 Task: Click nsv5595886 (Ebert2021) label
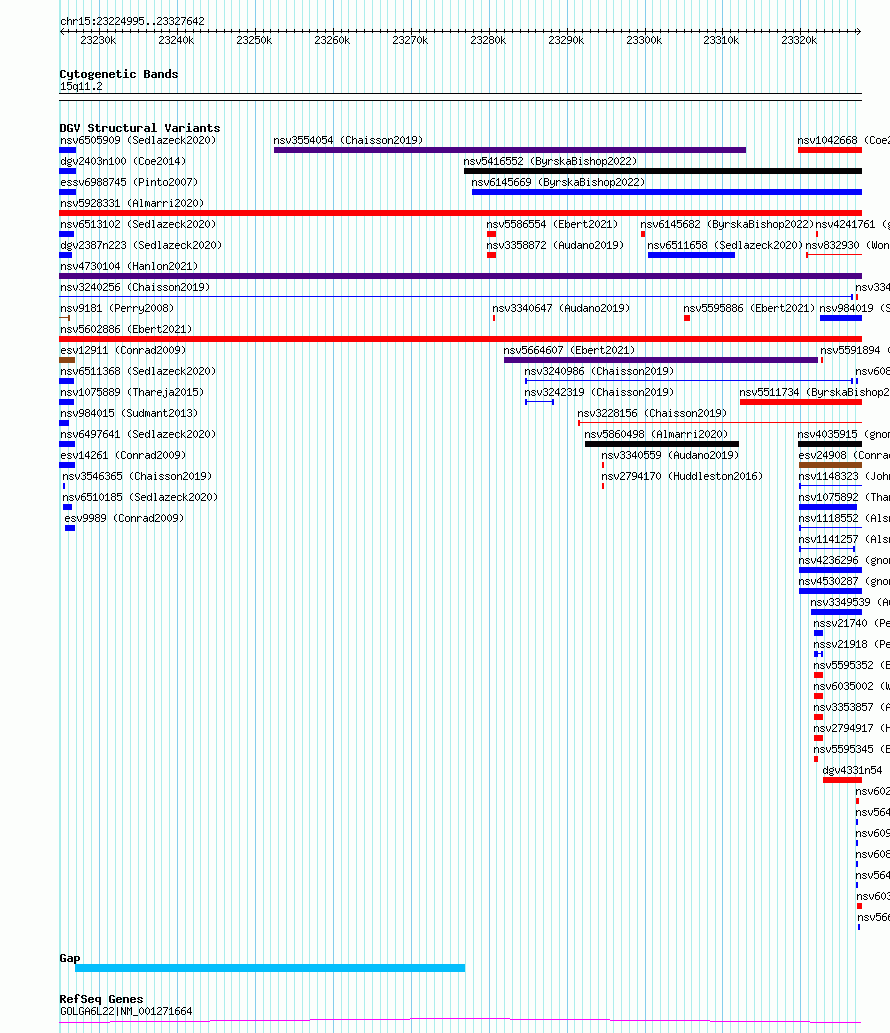[x=749, y=308]
